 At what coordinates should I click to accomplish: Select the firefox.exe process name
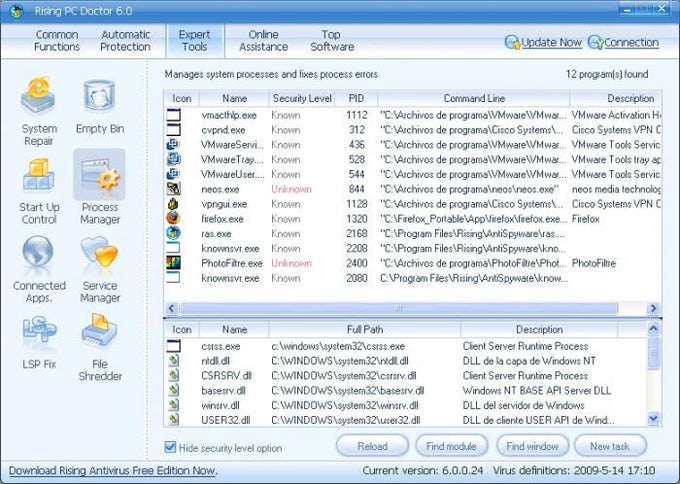pyautogui.click(x=222, y=219)
